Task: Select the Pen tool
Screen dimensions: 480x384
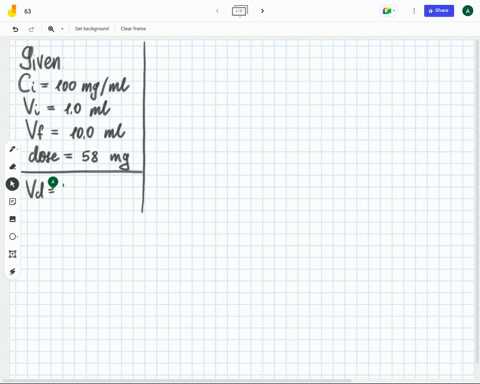Action: (13, 149)
